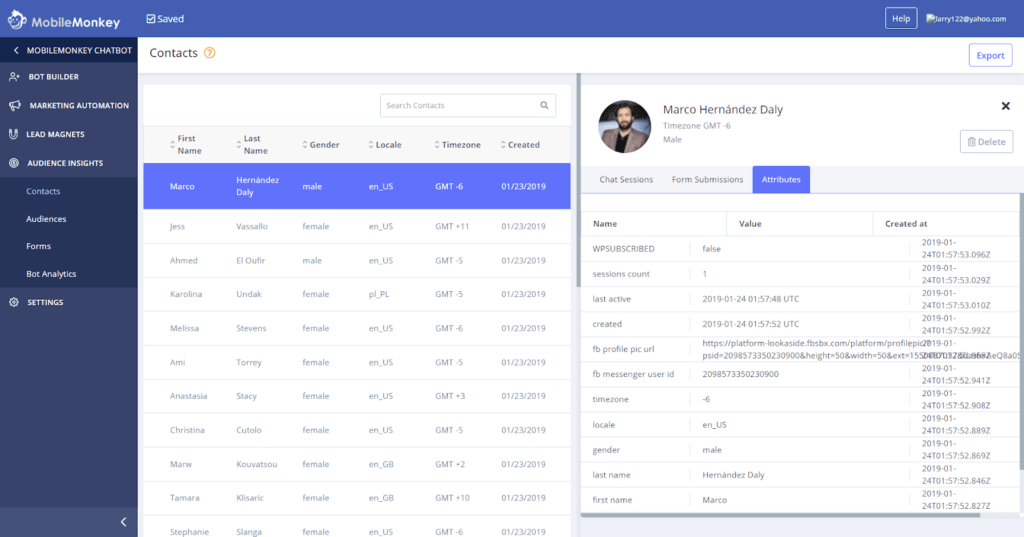This screenshot has height=537, width=1024.
Task: Switch to the Chat Sessions tab
Action: [626, 180]
